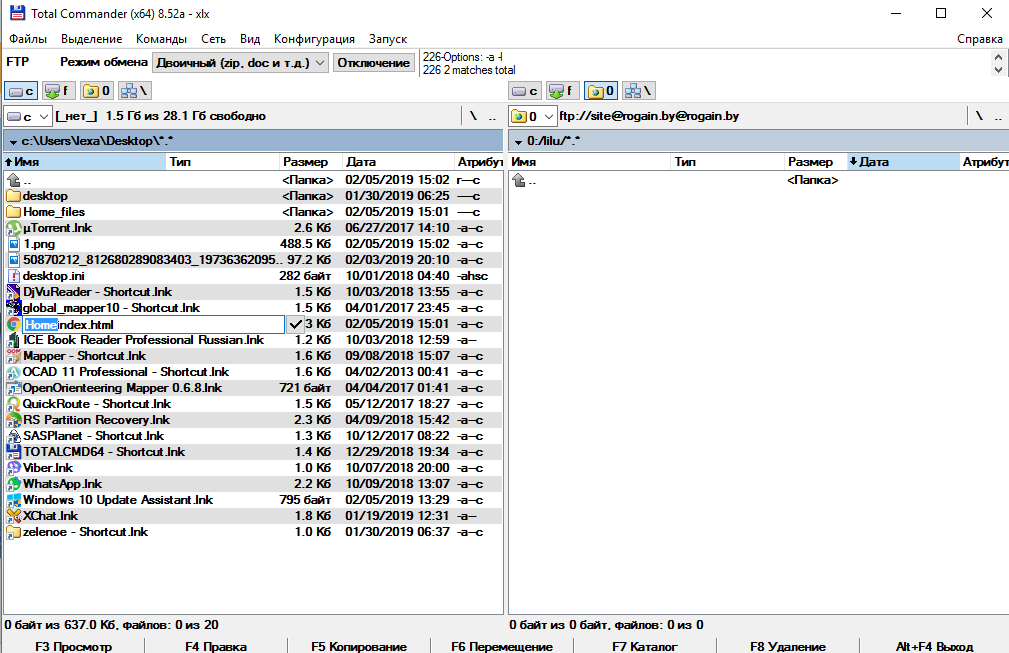Viewport: 1009px width, 653px height.
Task: Open network neighborhood button in right panel
Action: 638,91
